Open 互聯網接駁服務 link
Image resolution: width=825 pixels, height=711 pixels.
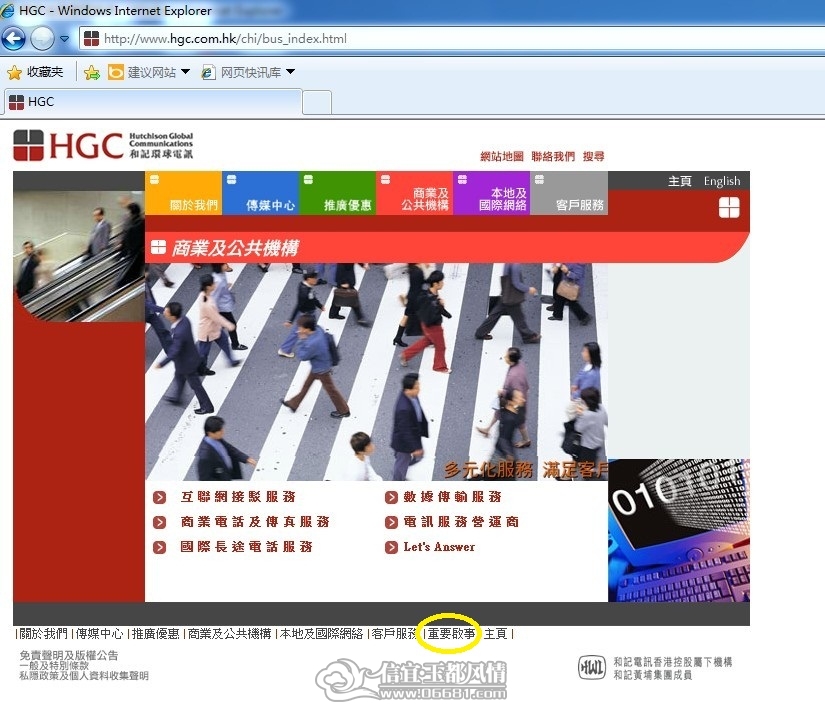[x=238, y=496]
